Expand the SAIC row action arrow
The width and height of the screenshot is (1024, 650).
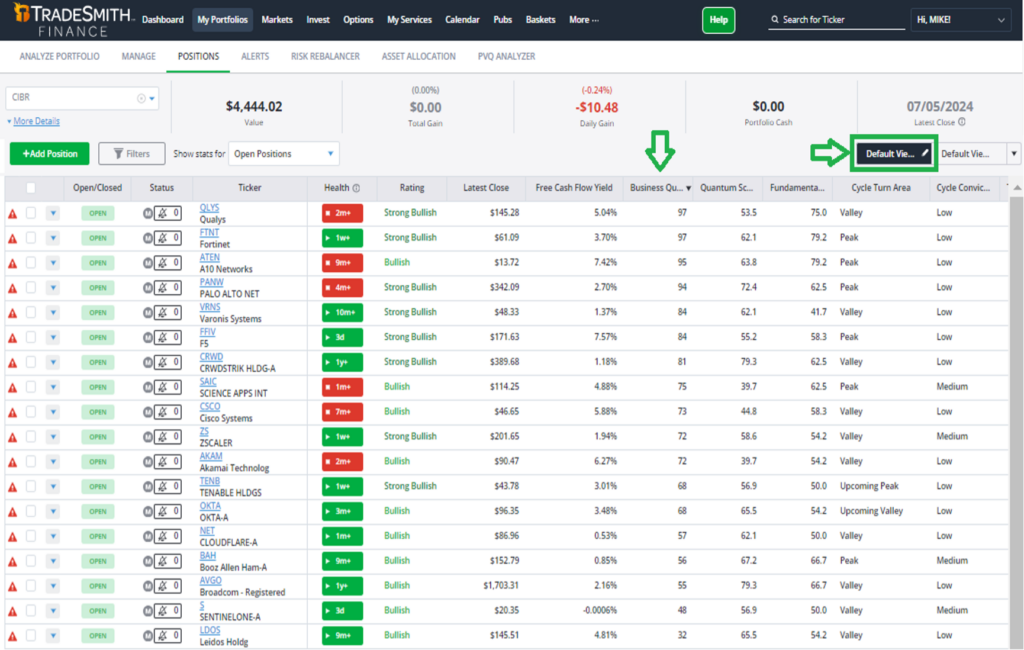[x=53, y=387]
